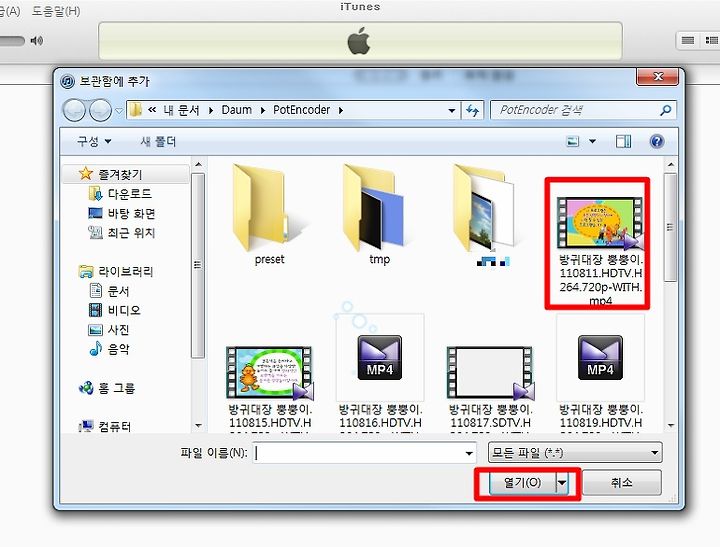
Task: Expand the arrow after PotEncoder breadcrumb
Action: click(x=341, y=110)
